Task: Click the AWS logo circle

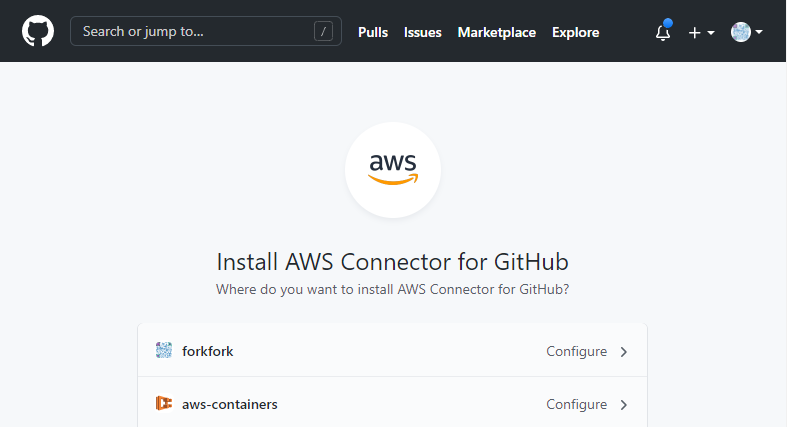Action: [393, 170]
